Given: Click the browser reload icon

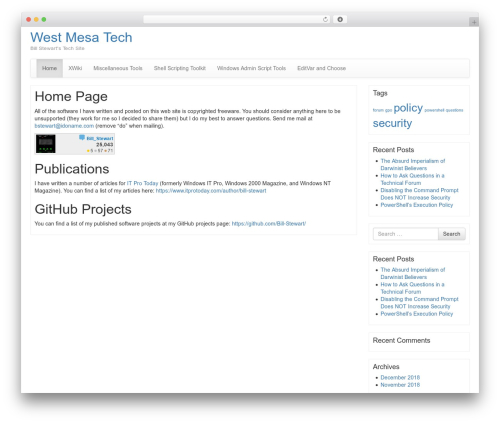Looking at the screenshot, I should 325,19.
